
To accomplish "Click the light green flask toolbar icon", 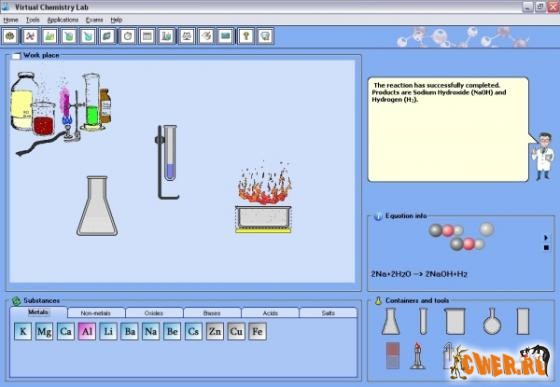I will tap(50, 36).
